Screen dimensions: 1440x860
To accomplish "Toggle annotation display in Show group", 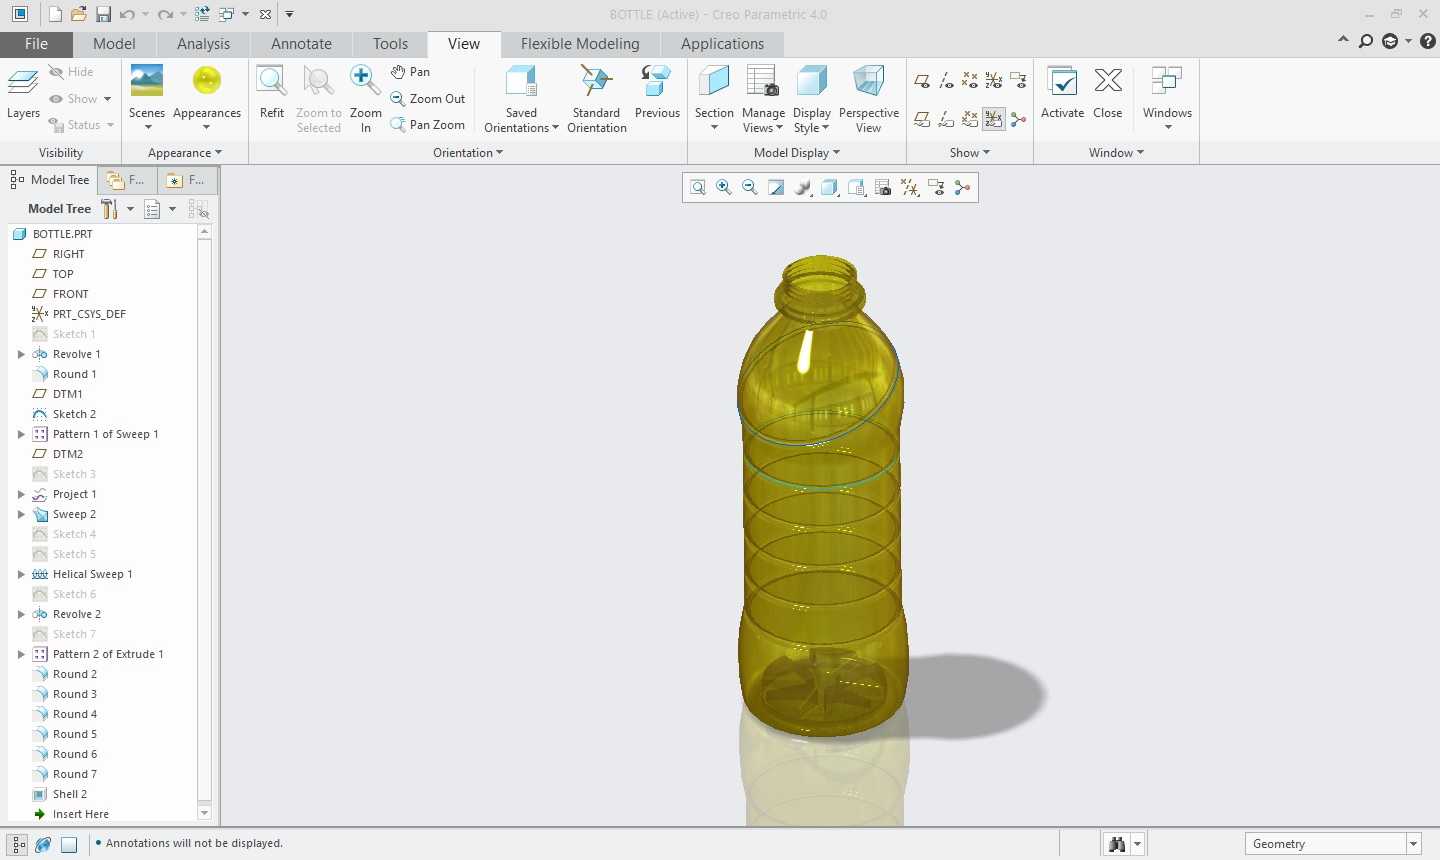I will (1018, 80).
